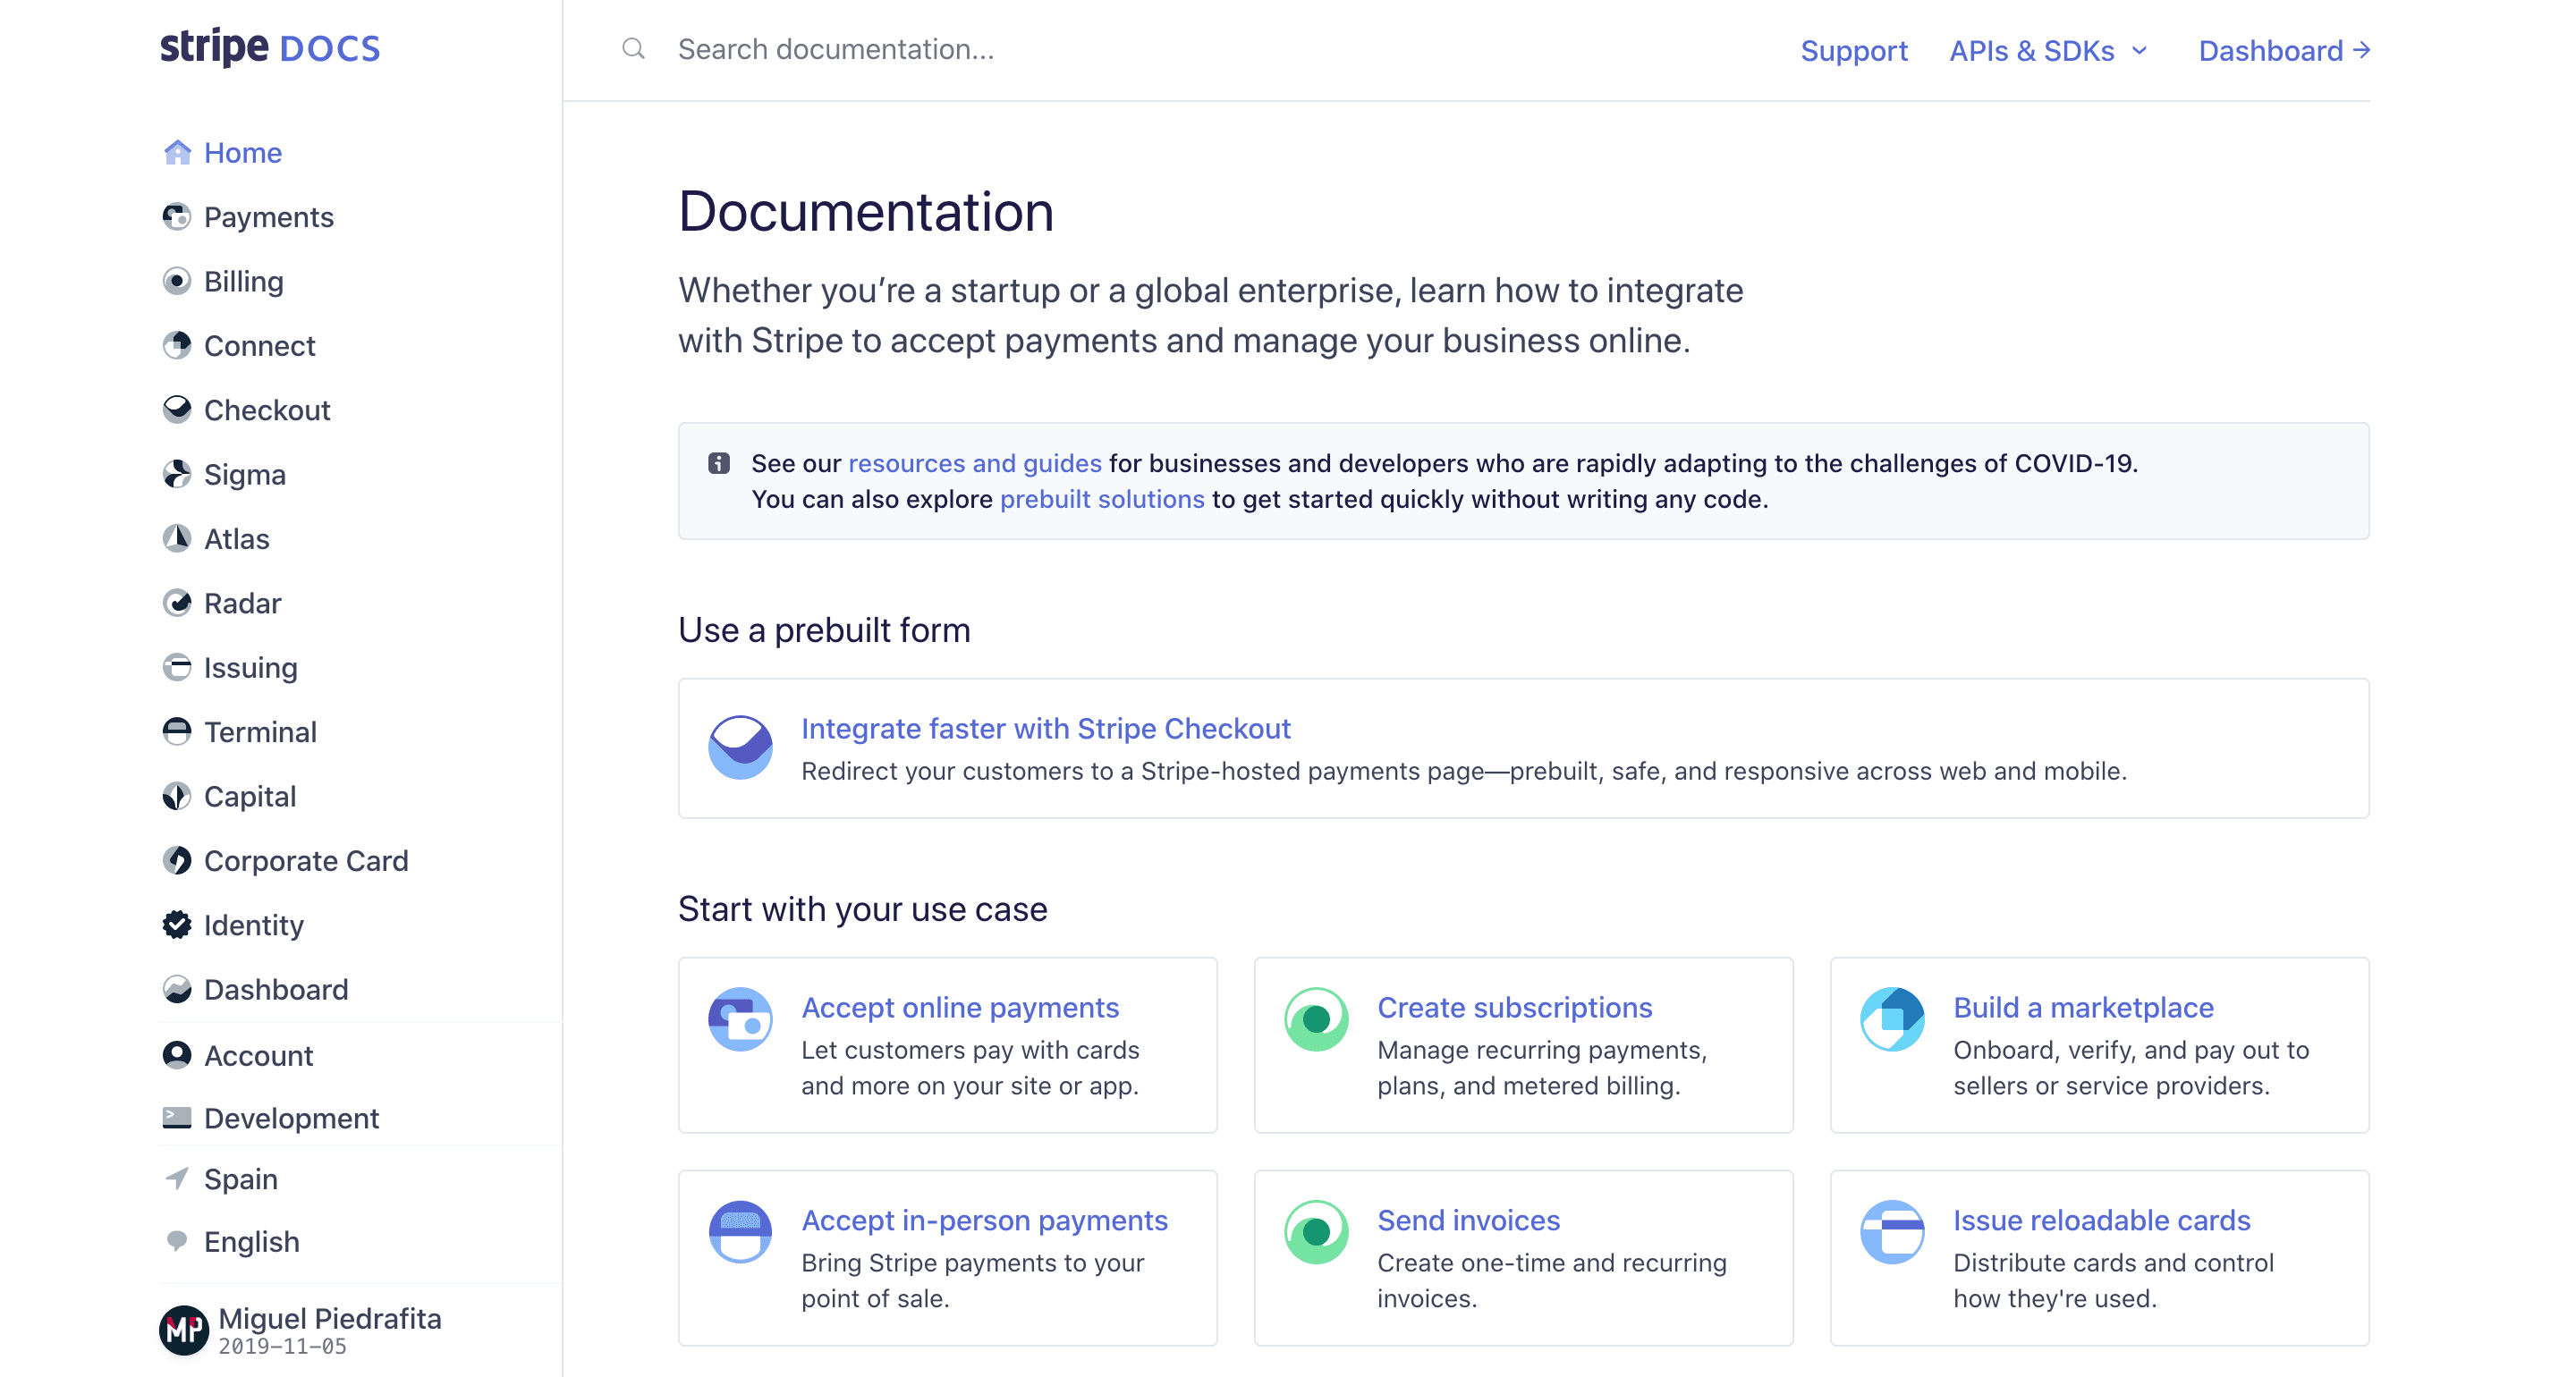This screenshot has width=2576, height=1377.
Task: Open Integrate faster with Stripe Checkout
Action: coord(1046,729)
